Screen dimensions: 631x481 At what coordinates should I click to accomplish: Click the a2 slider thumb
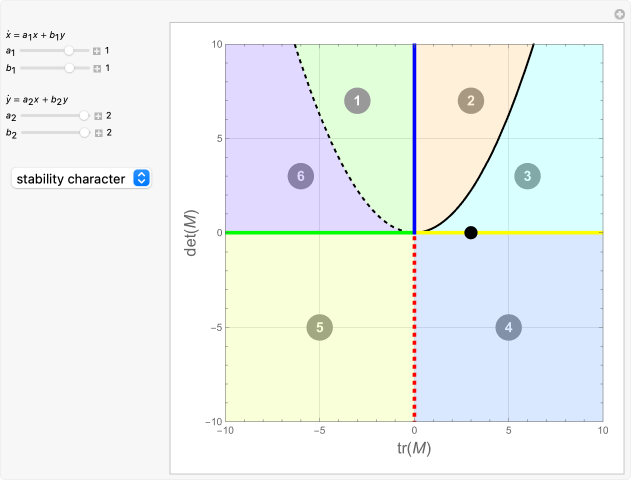point(85,115)
